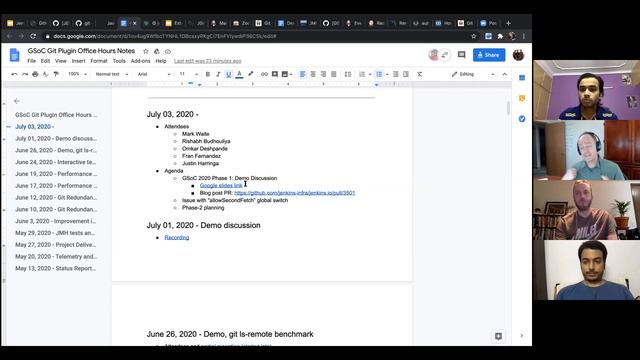Undo the last edit in toolbar
Image resolution: width=640 pixels, height=360 pixels.
click(15, 74)
